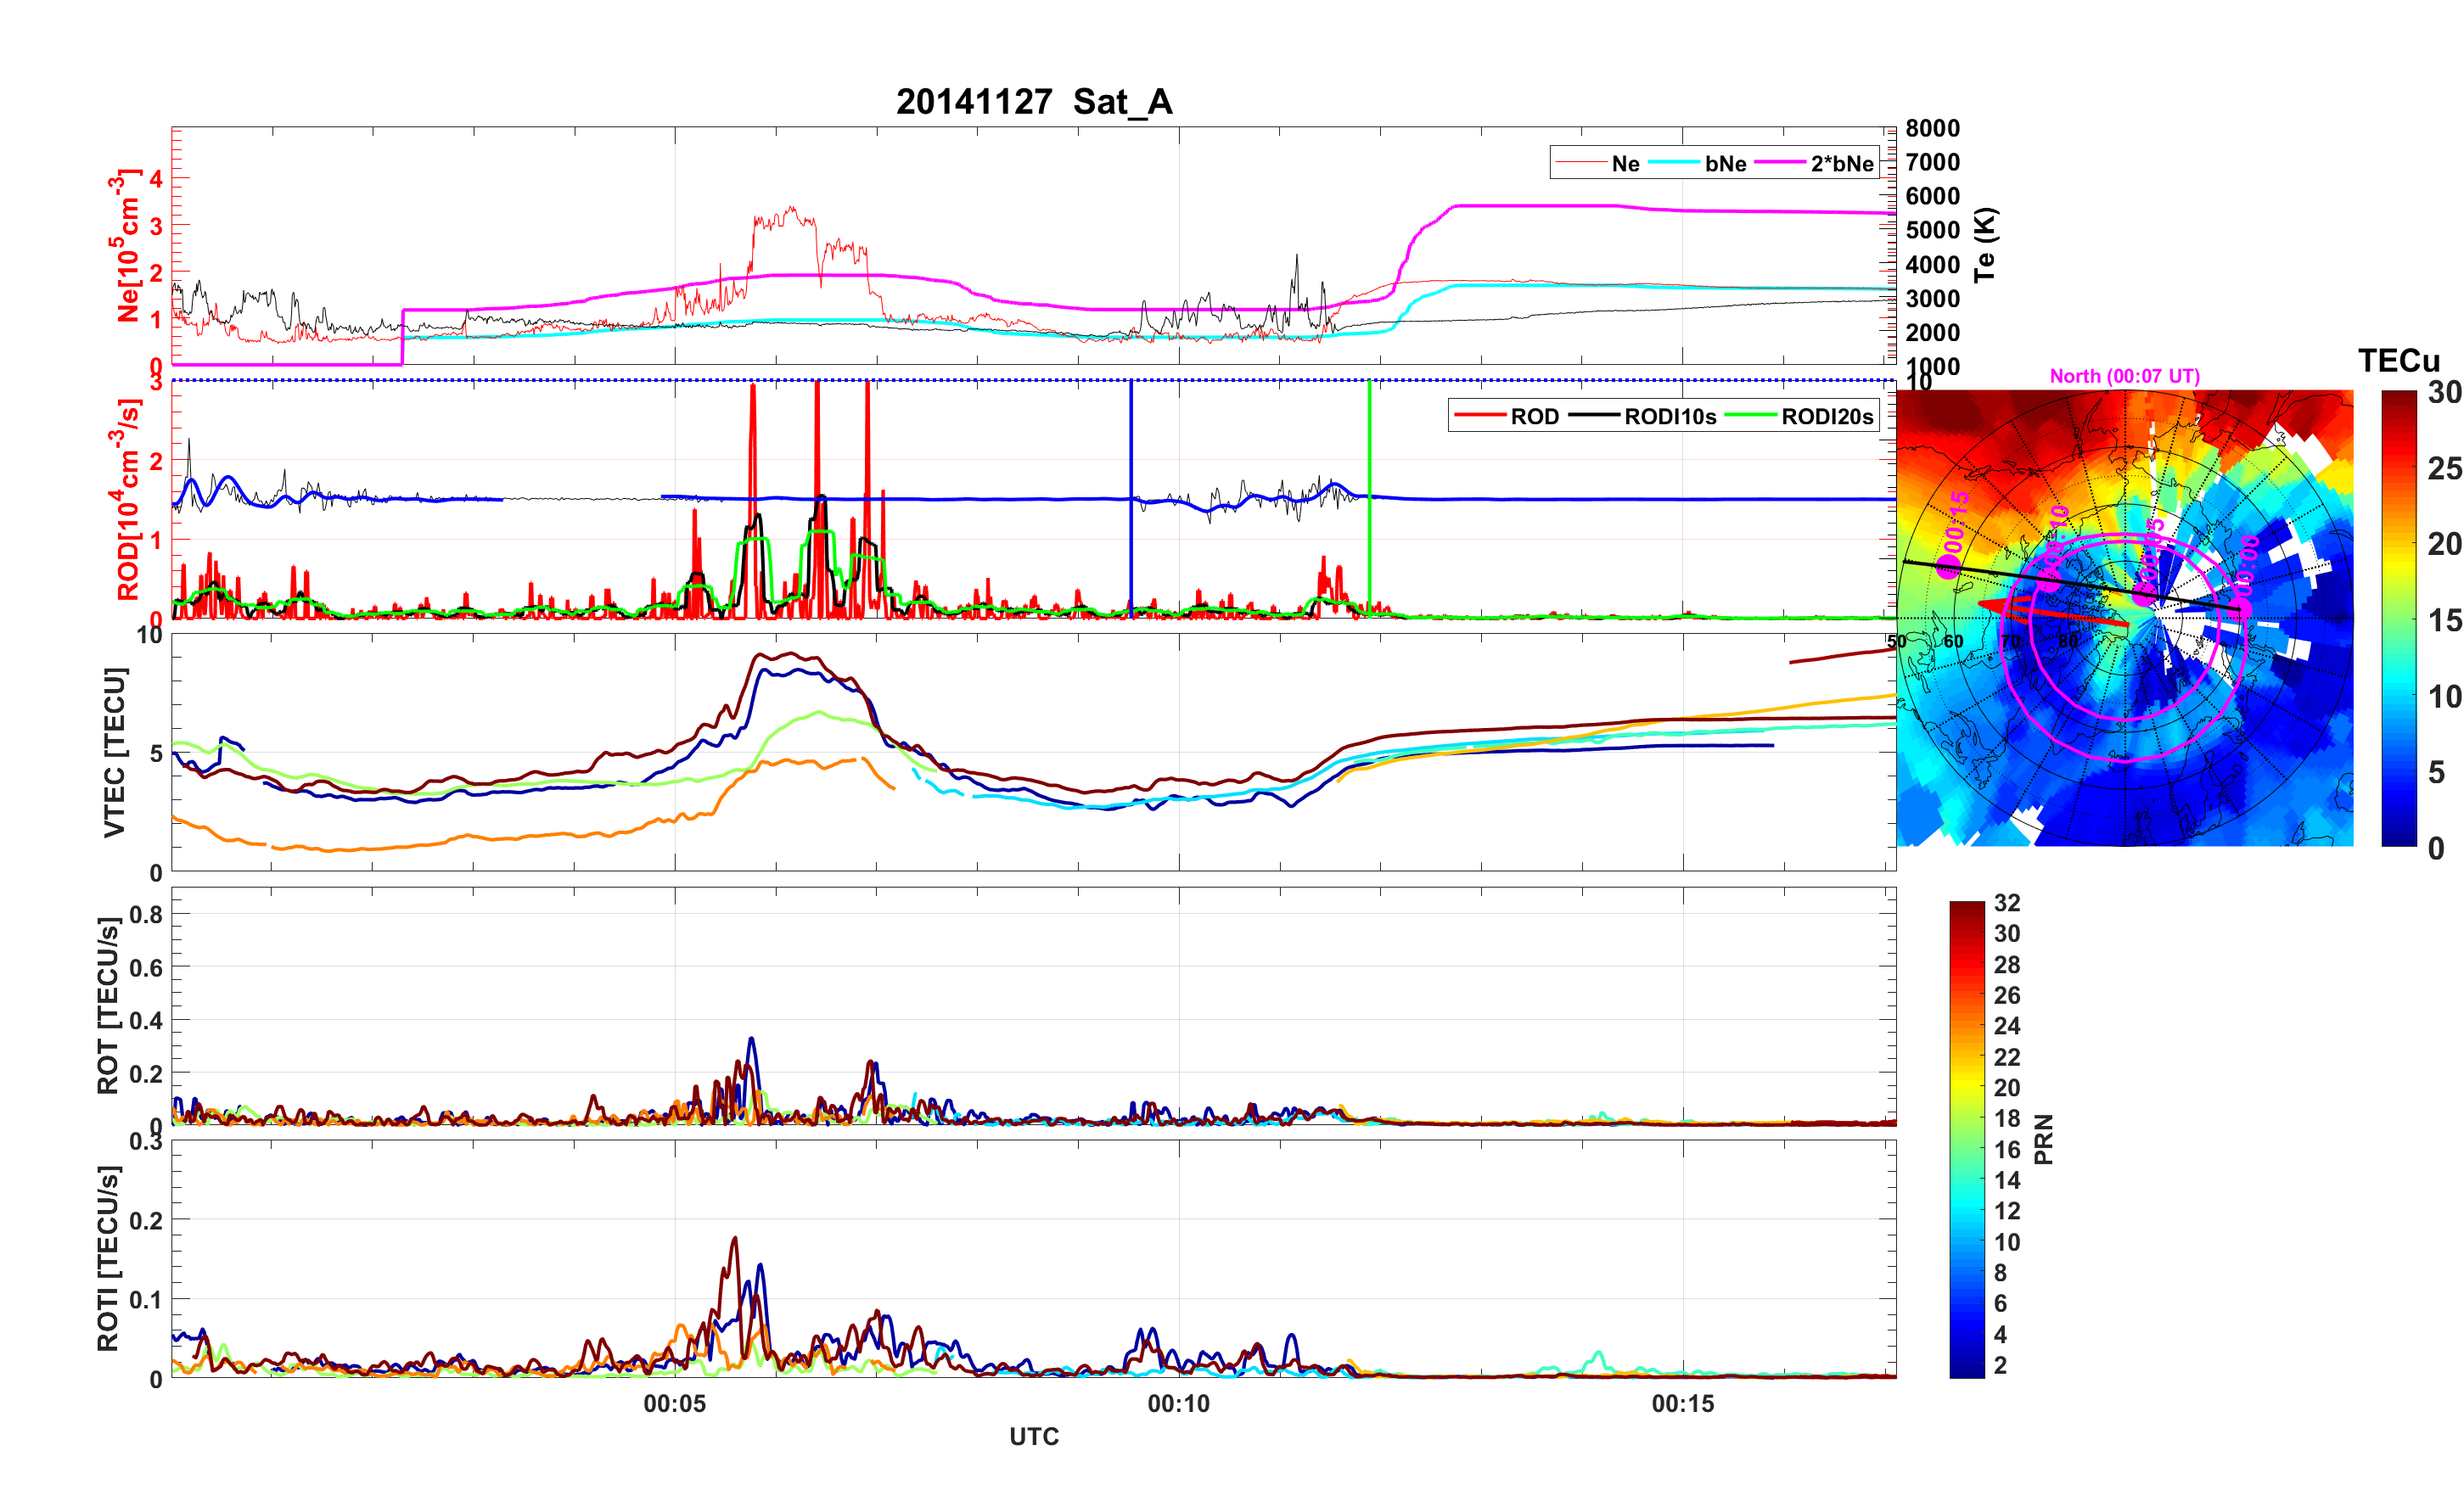The width and height of the screenshot is (2464, 1490).
Task: Click the 00:05 UTC tick label
Action: click(674, 1403)
